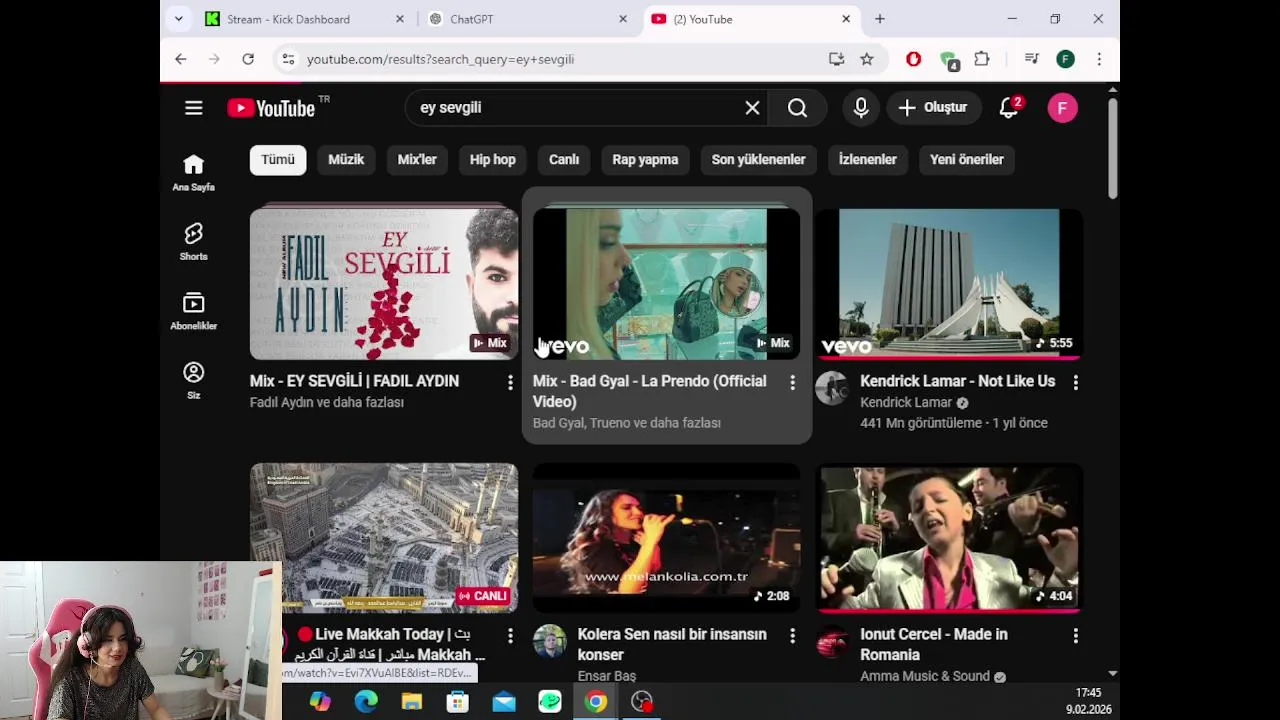Open the YouTube hamburger guide menu

pos(194,108)
